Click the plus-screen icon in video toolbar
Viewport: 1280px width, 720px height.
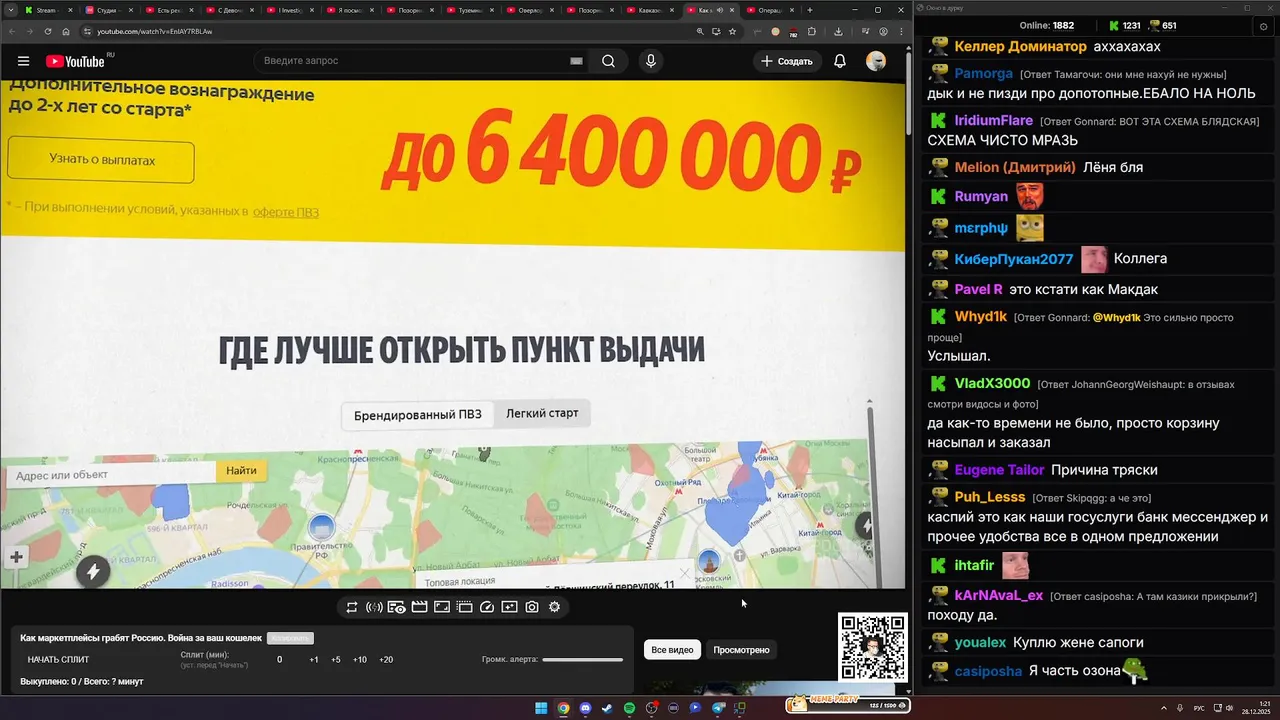(509, 607)
